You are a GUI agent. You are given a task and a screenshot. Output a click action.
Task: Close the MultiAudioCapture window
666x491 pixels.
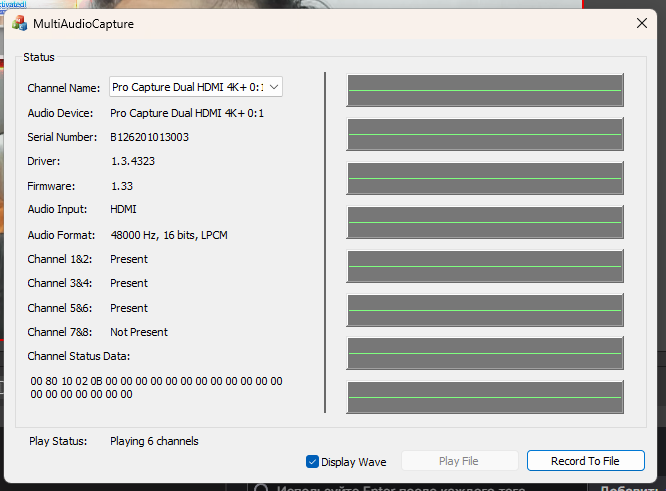coord(642,23)
